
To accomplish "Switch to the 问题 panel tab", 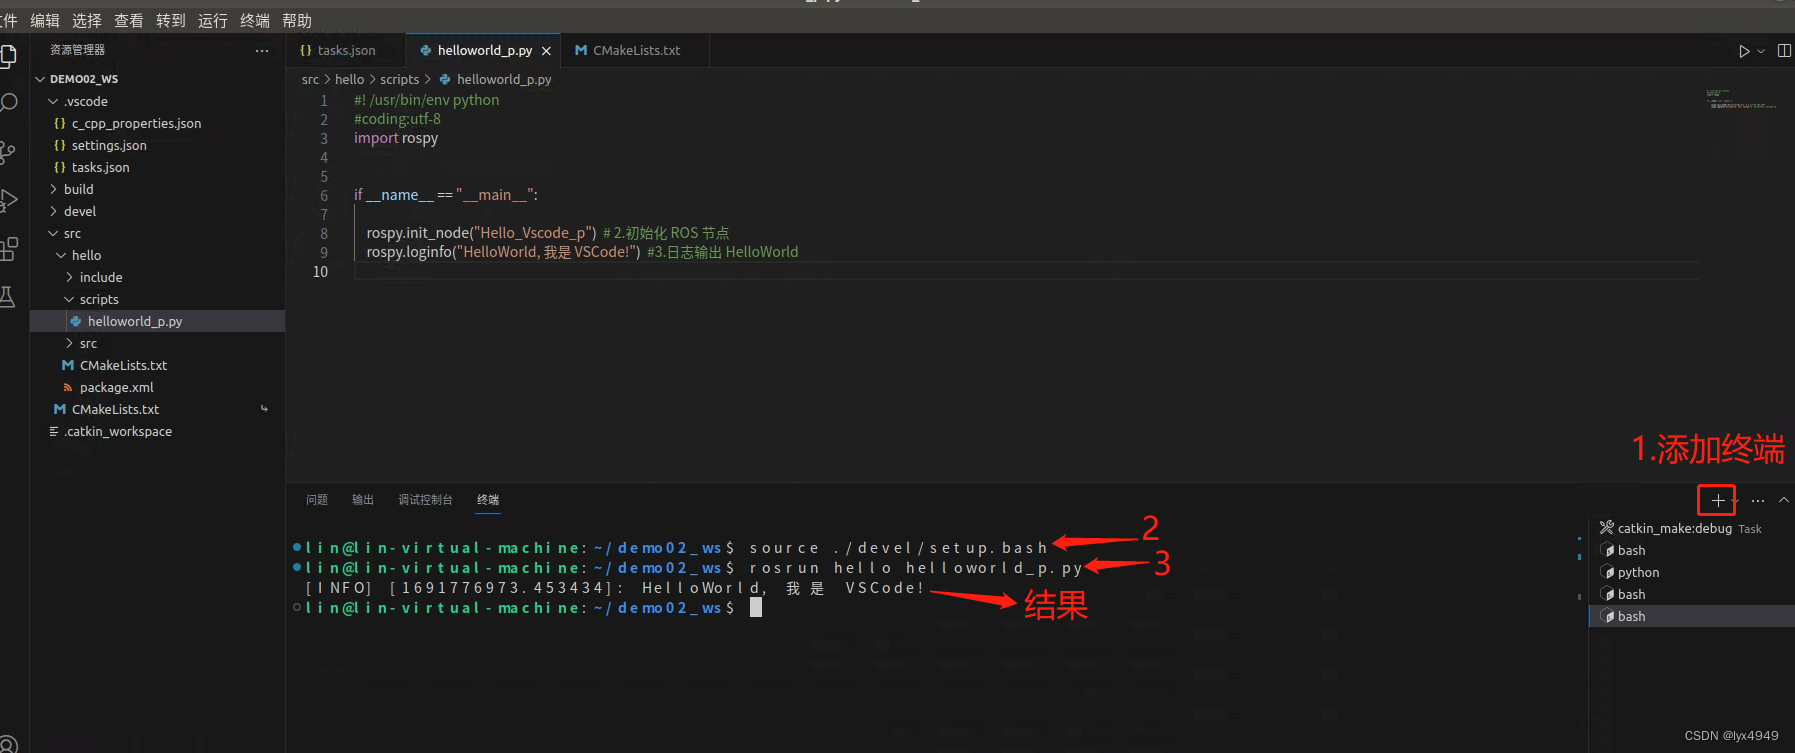I will pos(317,499).
